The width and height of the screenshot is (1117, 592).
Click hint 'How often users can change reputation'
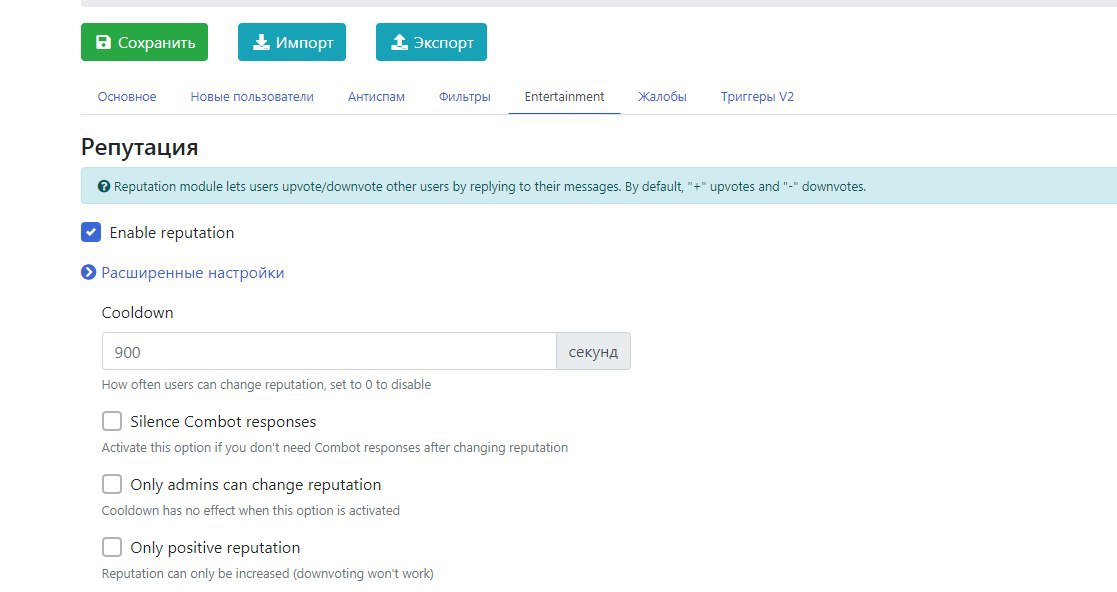click(x=266, y=385)
